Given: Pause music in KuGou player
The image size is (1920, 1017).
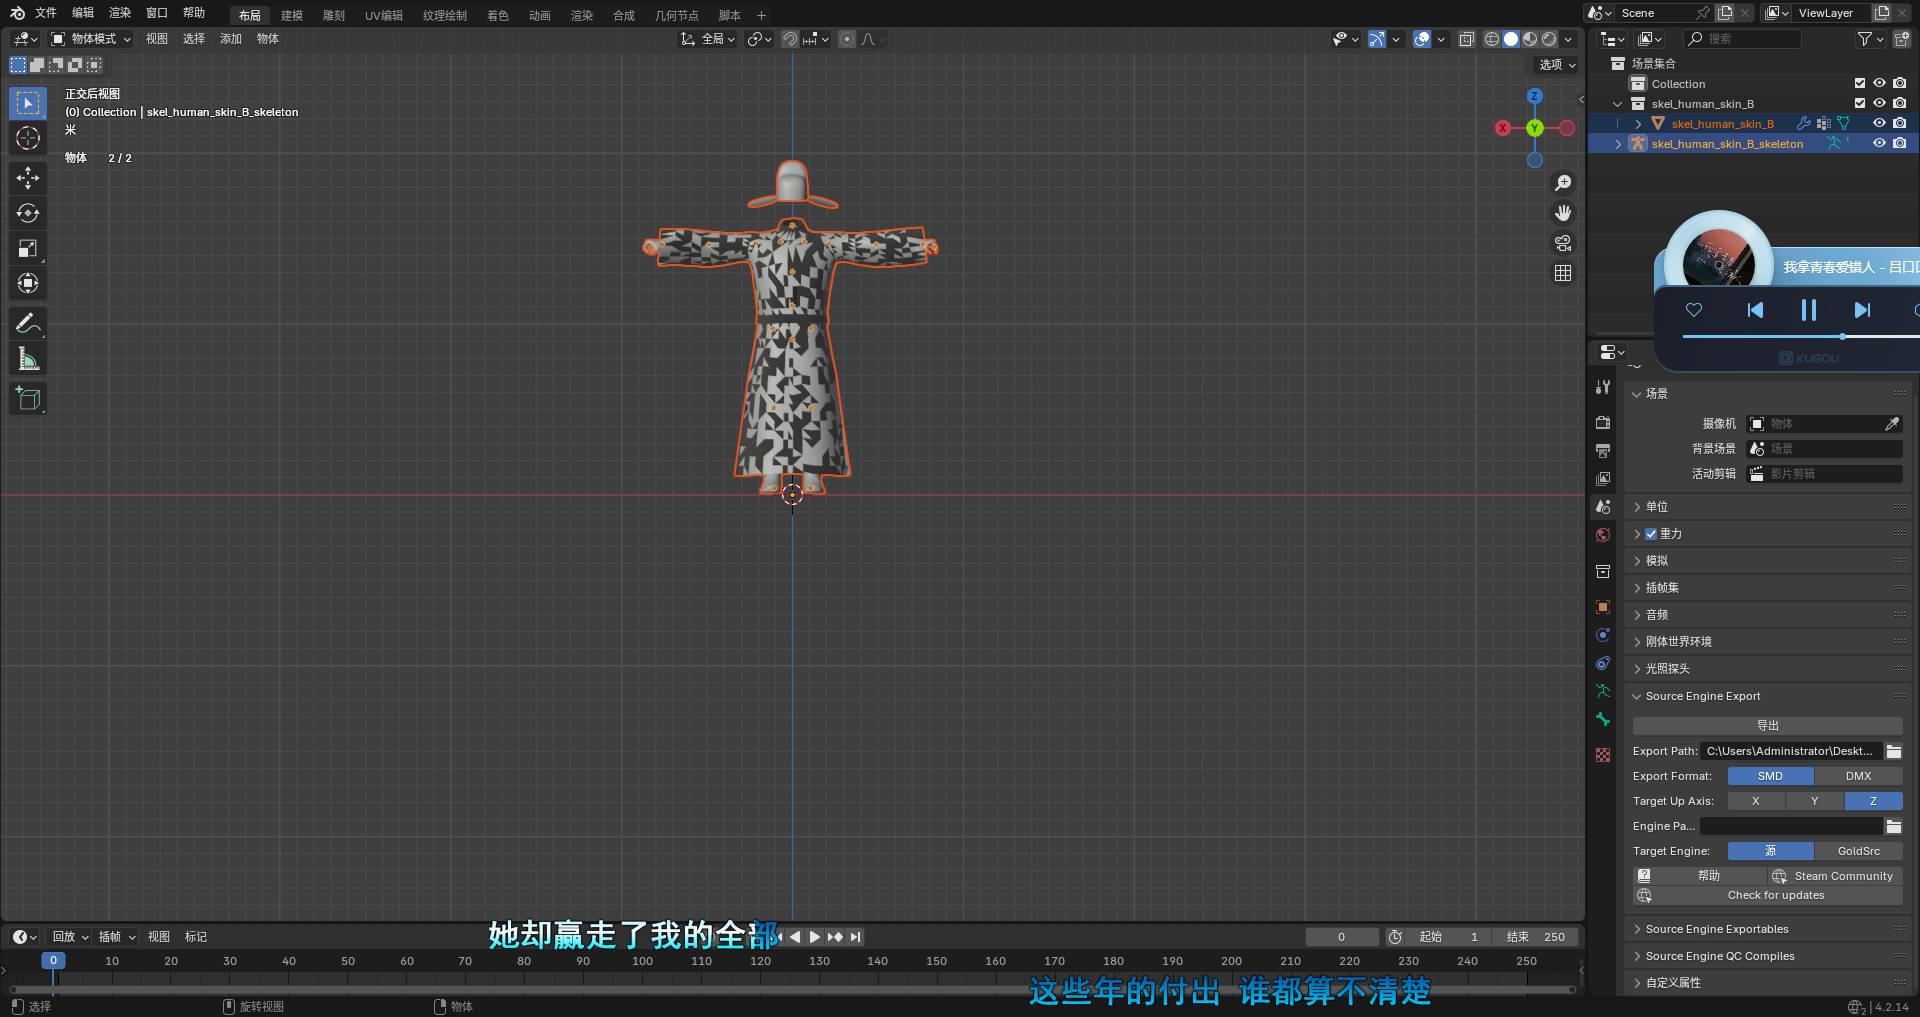Looking at the screenshot, I should pyautogui.click(x=1808, y=310).
